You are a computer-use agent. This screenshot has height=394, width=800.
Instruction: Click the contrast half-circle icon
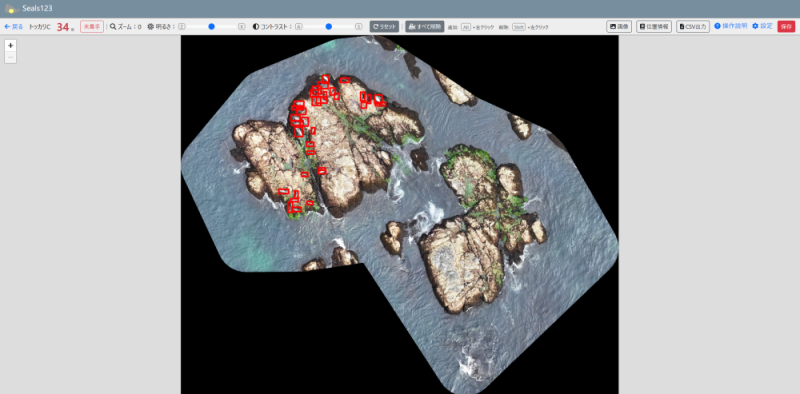[256, 27]
